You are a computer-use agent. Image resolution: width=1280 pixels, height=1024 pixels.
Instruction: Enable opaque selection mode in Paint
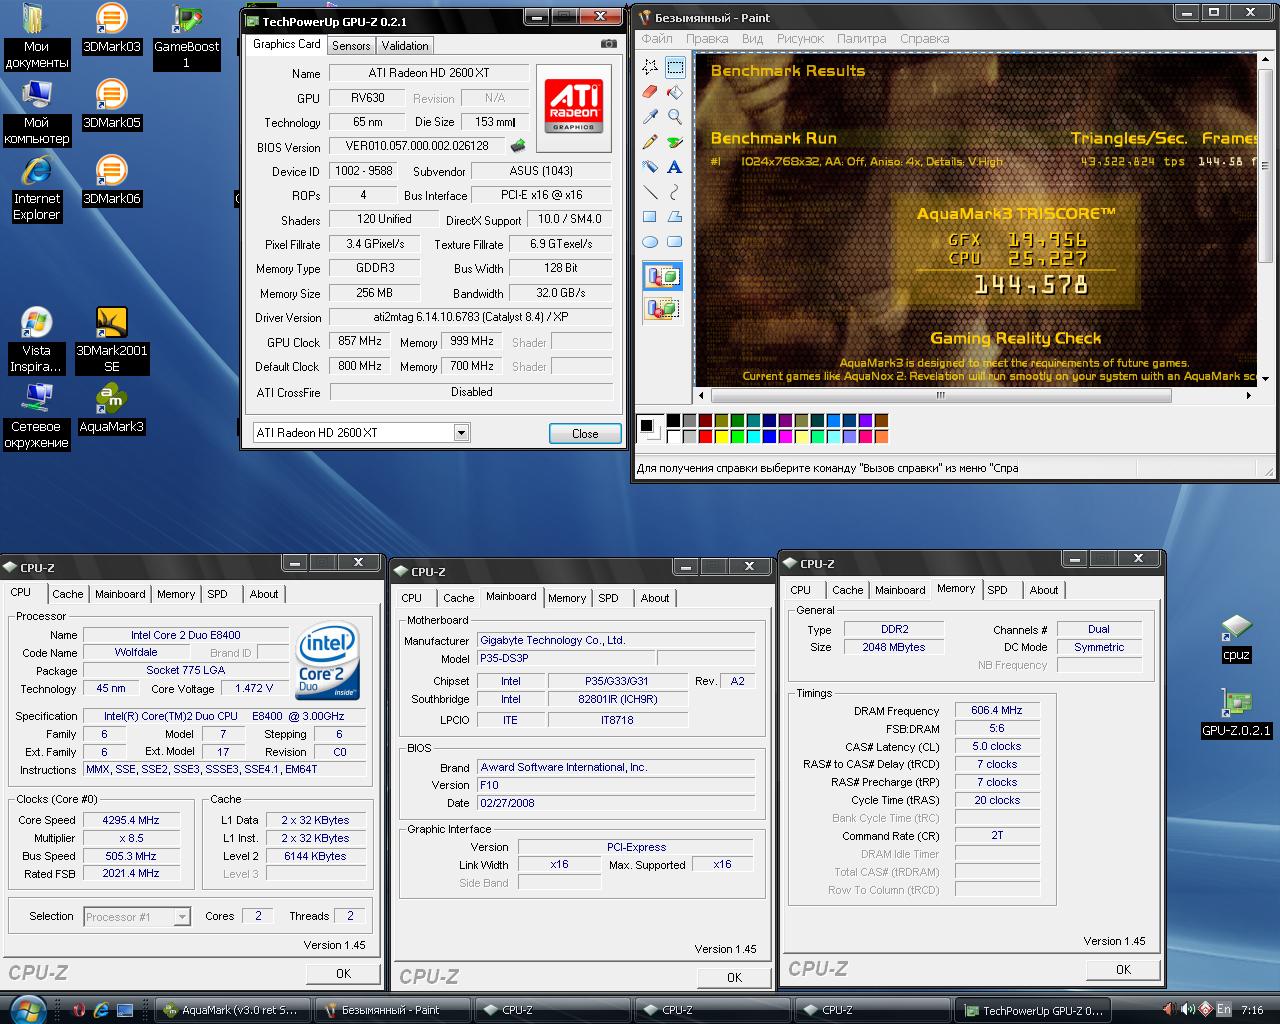(x=662, y=277)
